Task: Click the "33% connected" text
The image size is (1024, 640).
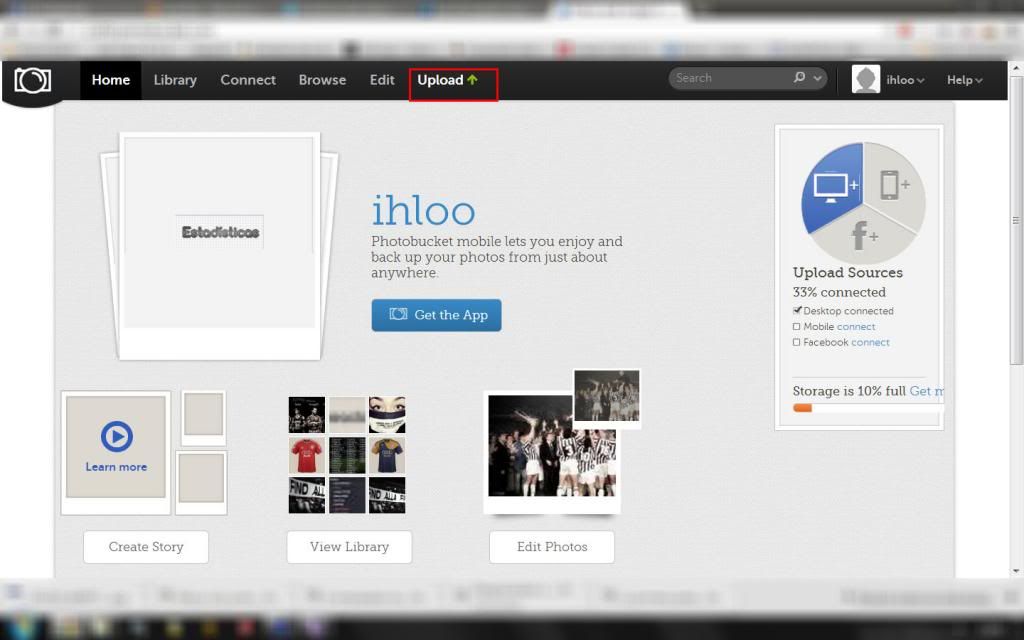Action: point(839,292)
